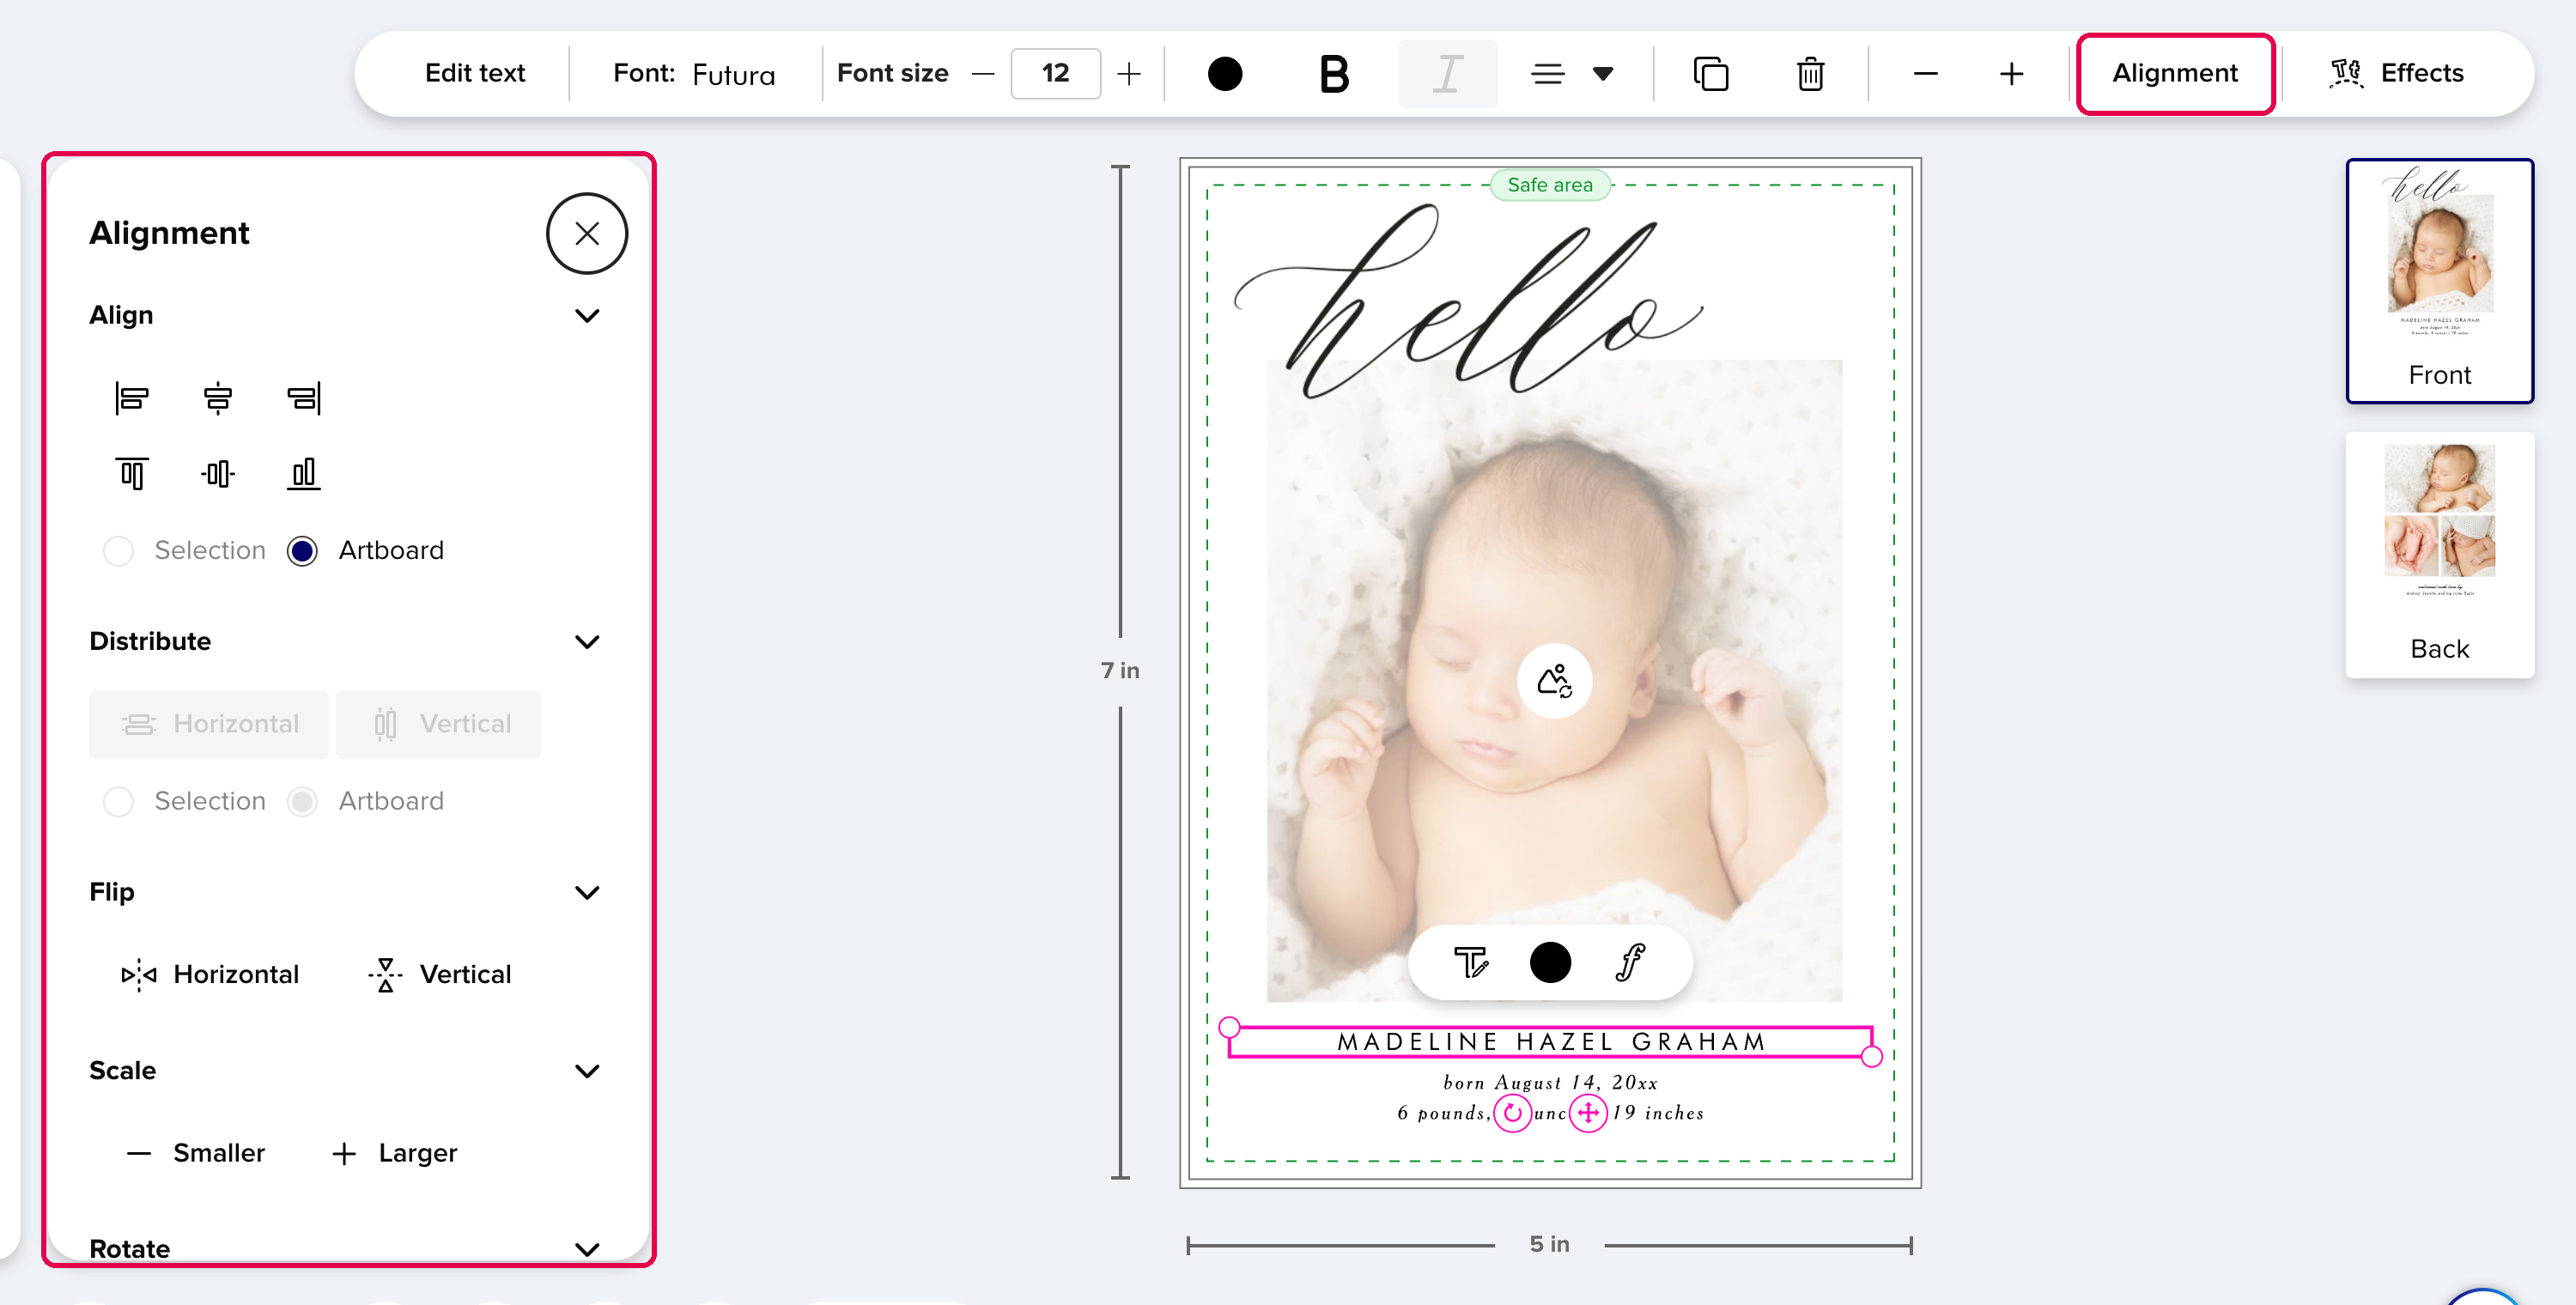Toggle italic text formatting

1447,74
